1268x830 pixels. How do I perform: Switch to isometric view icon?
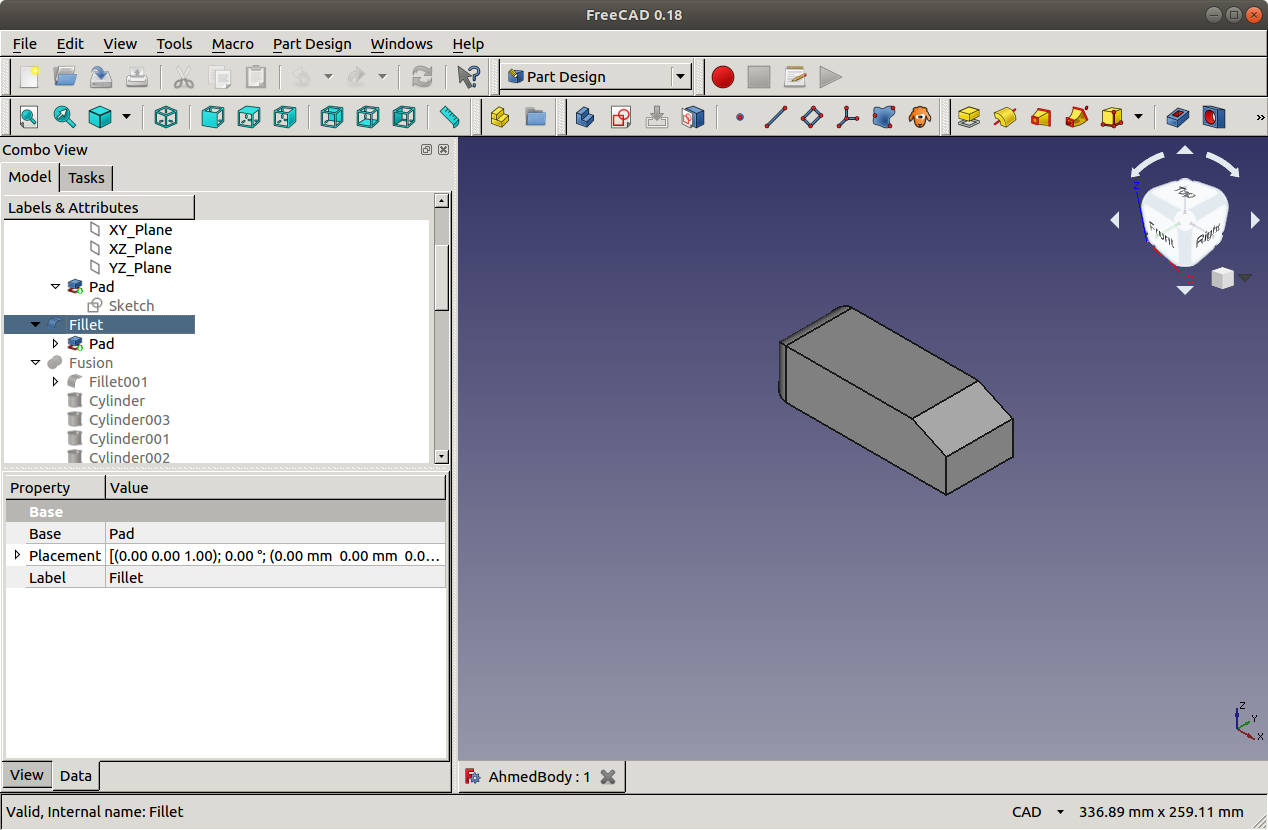point(166,117)
